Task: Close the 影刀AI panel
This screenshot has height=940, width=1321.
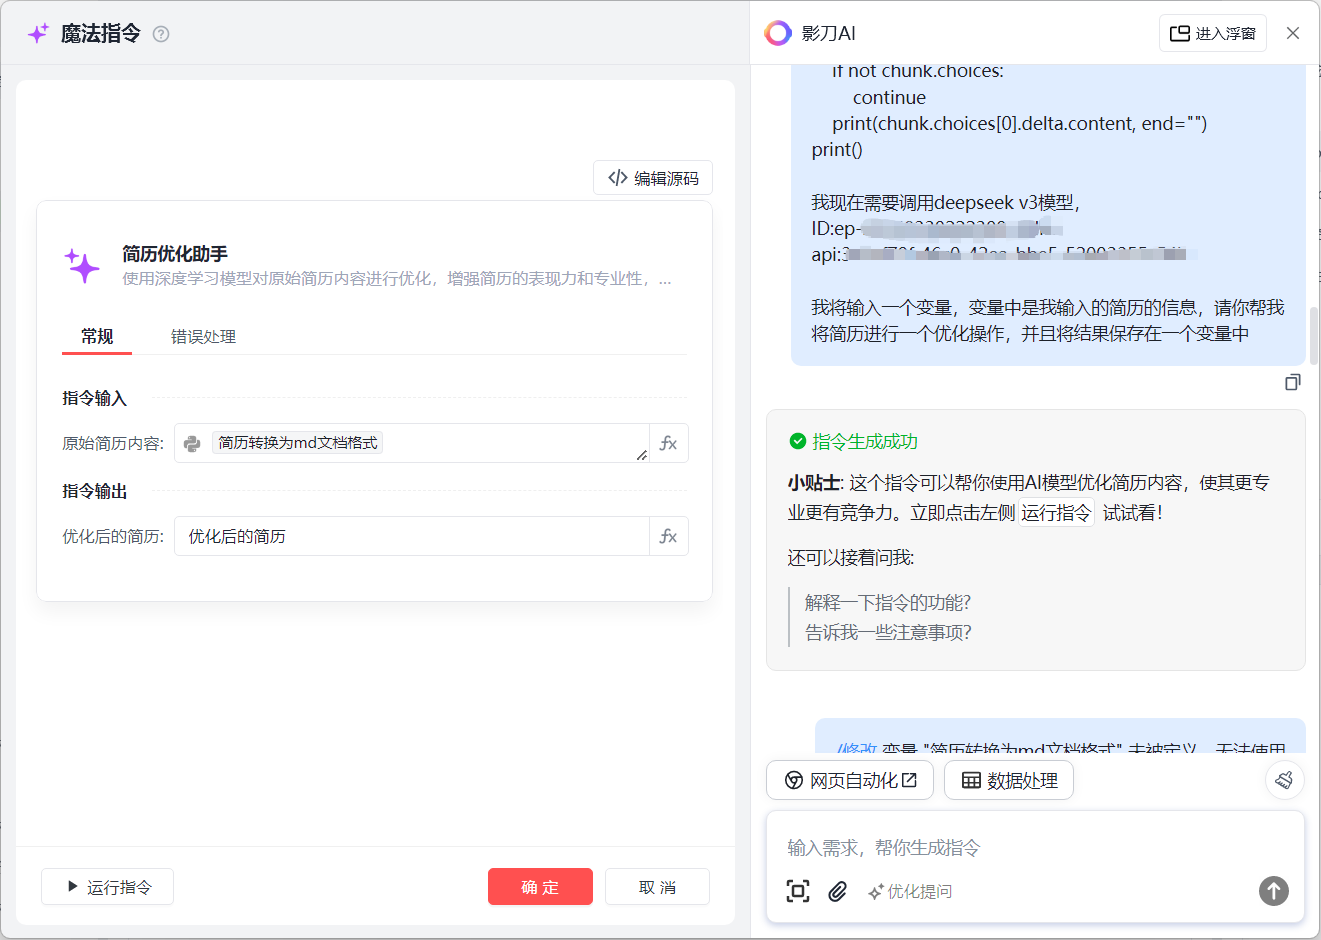Action: coord(1293,33)
